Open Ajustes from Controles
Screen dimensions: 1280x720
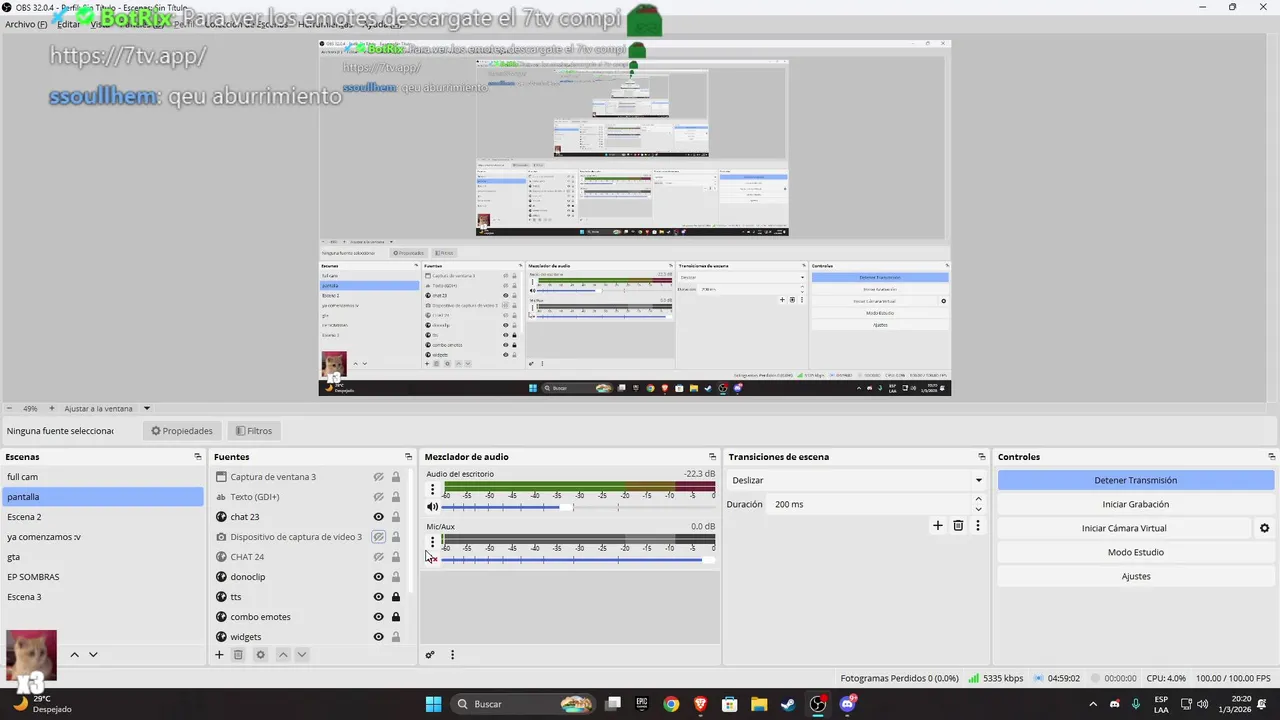(x=1135, y=576)
